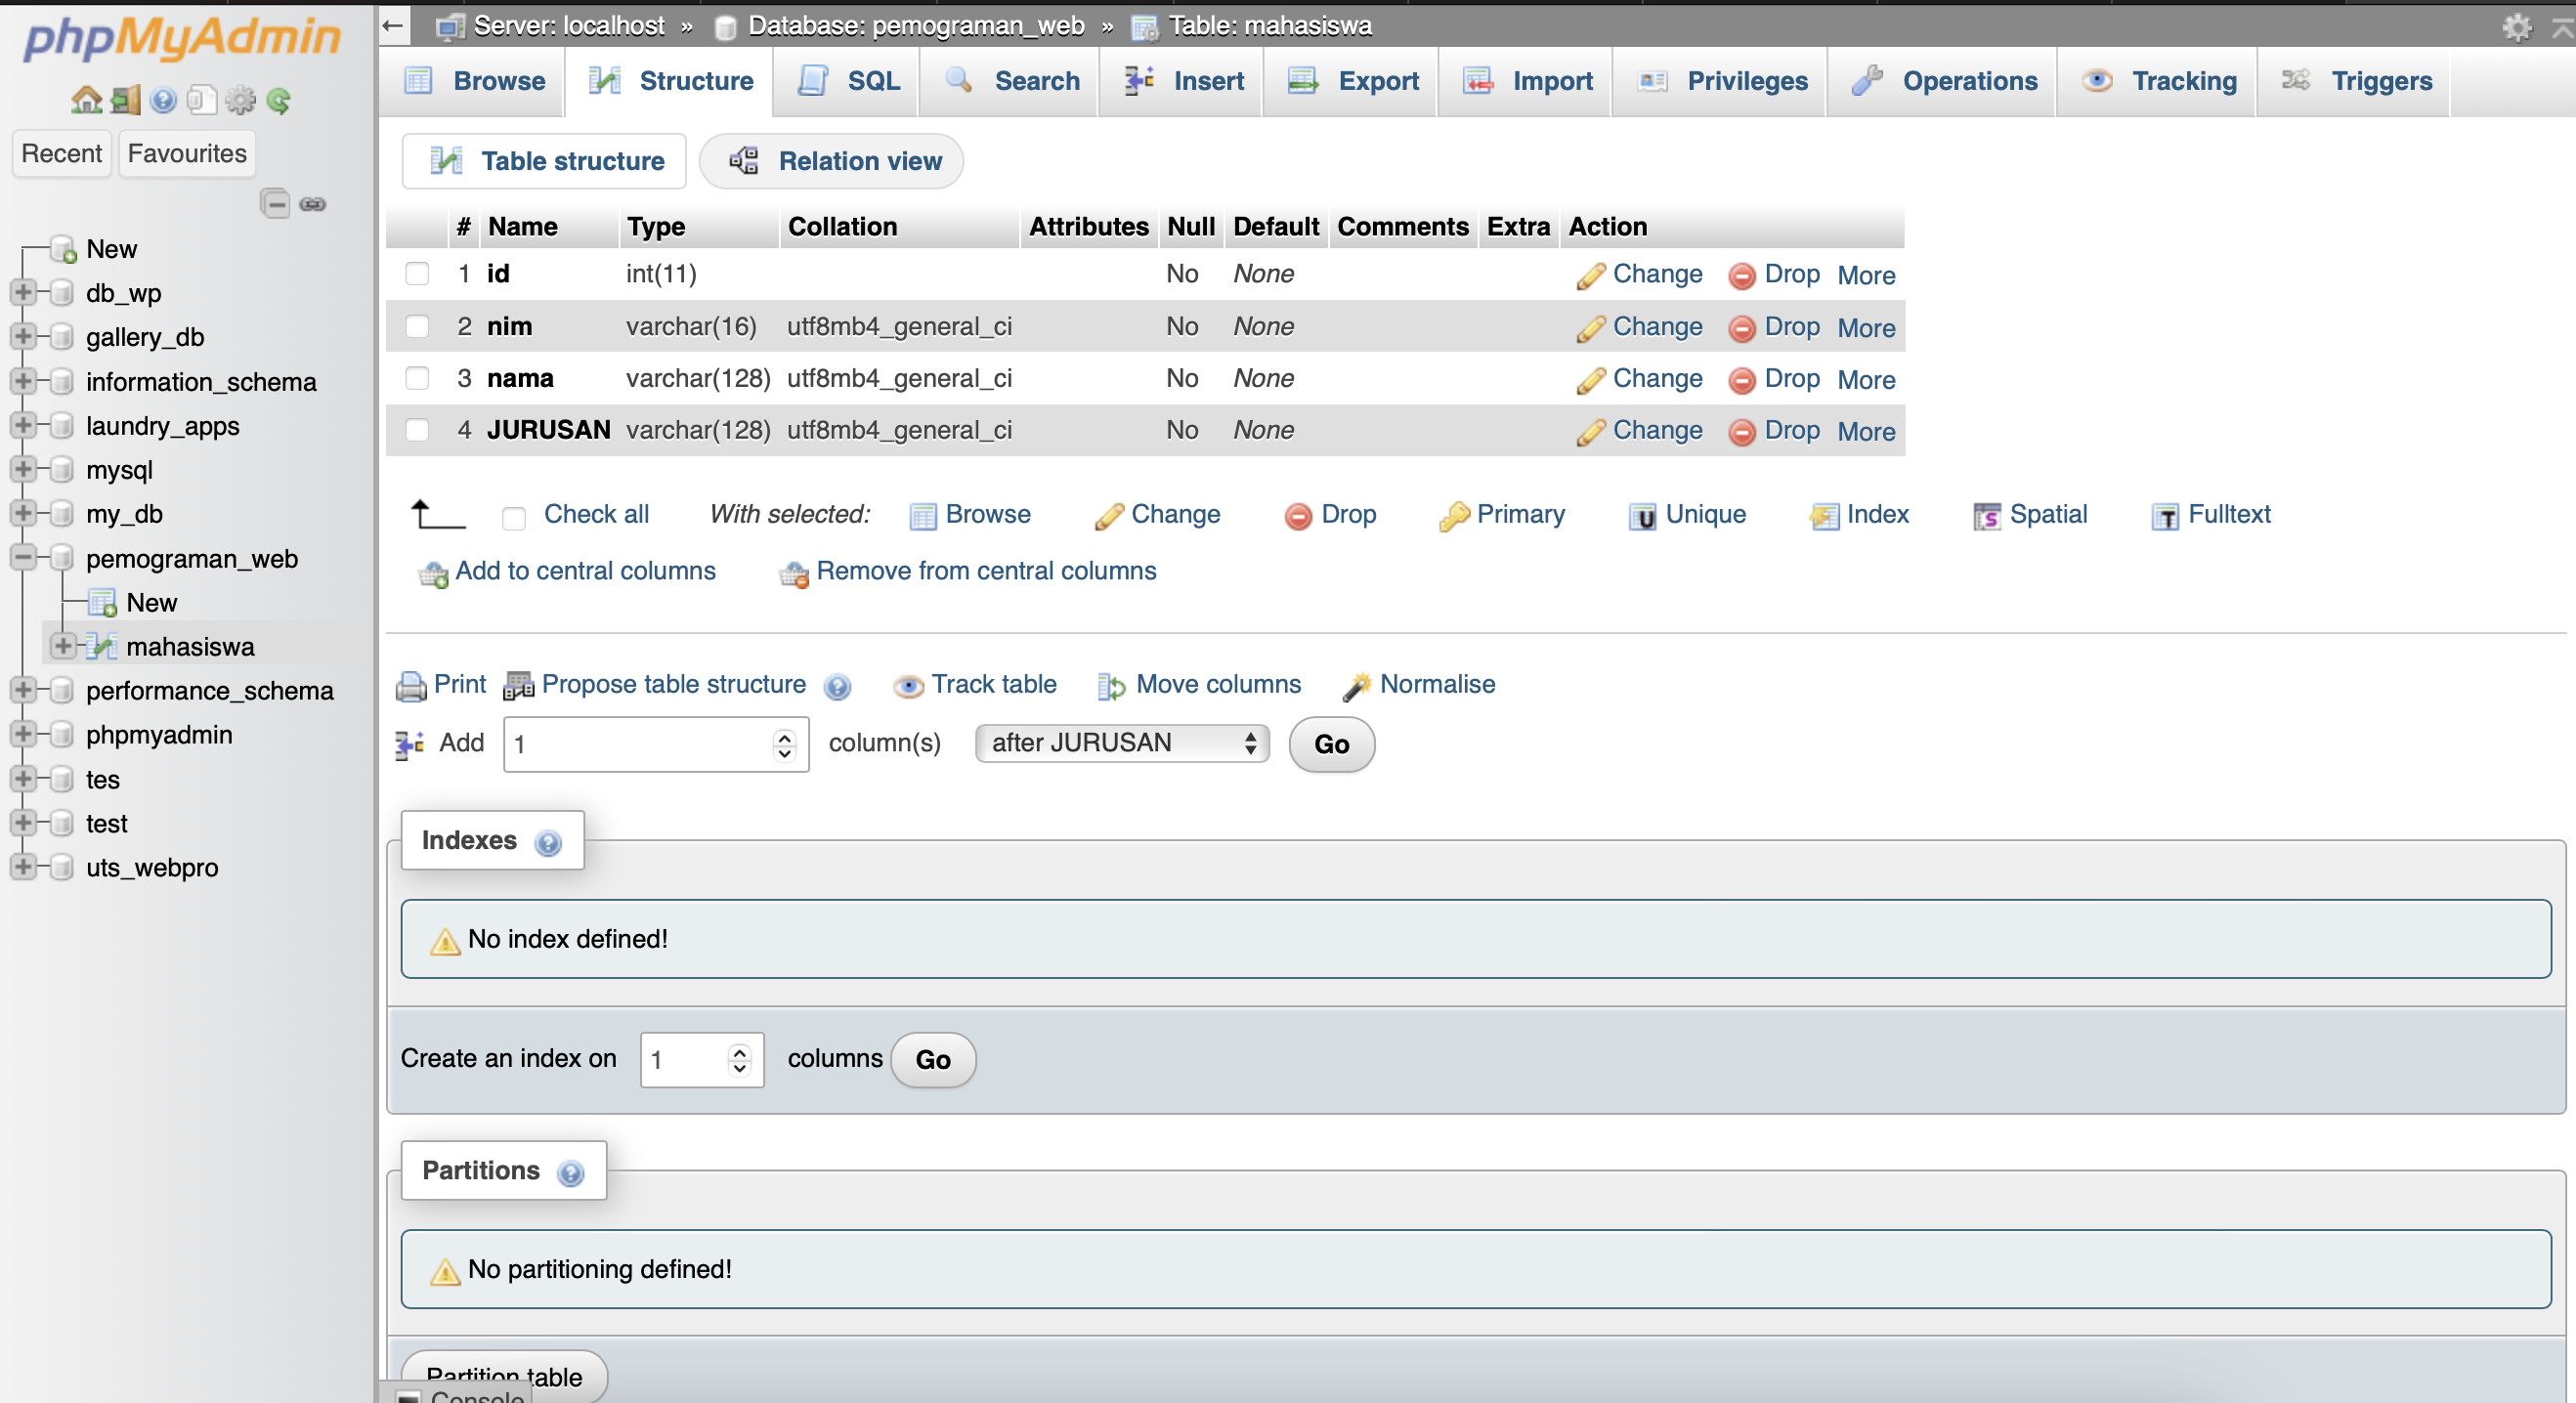Click the red Drop icon for JURUSAN

[1741, 432]
